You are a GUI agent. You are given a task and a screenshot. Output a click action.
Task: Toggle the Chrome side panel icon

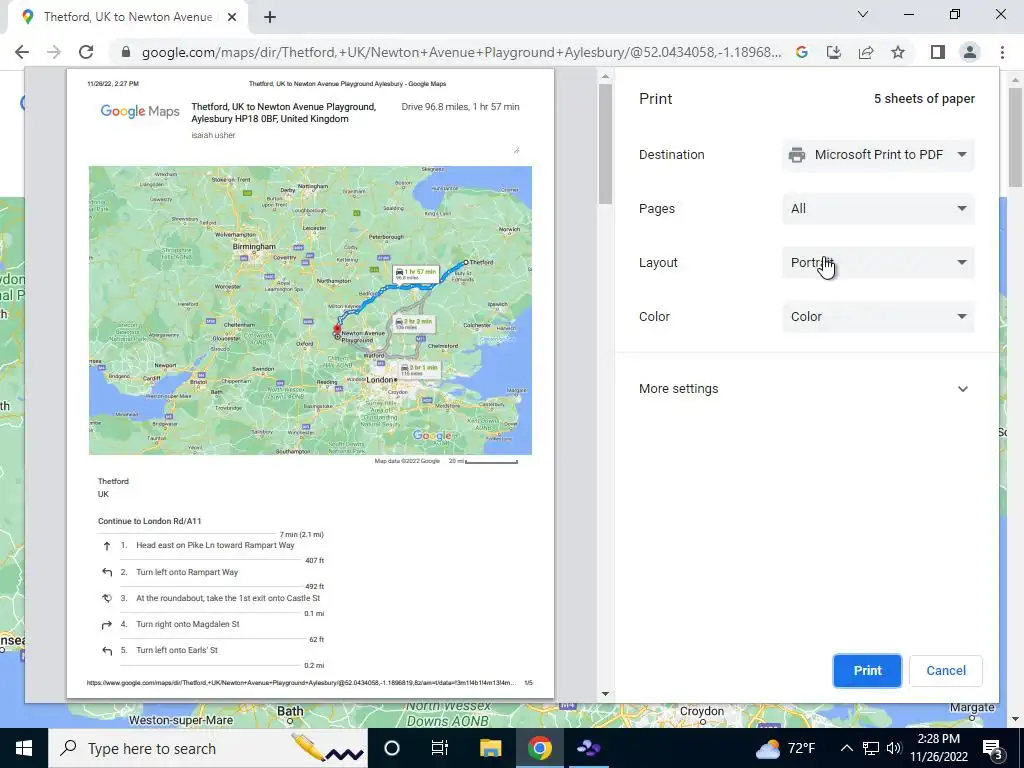point(938,52)
